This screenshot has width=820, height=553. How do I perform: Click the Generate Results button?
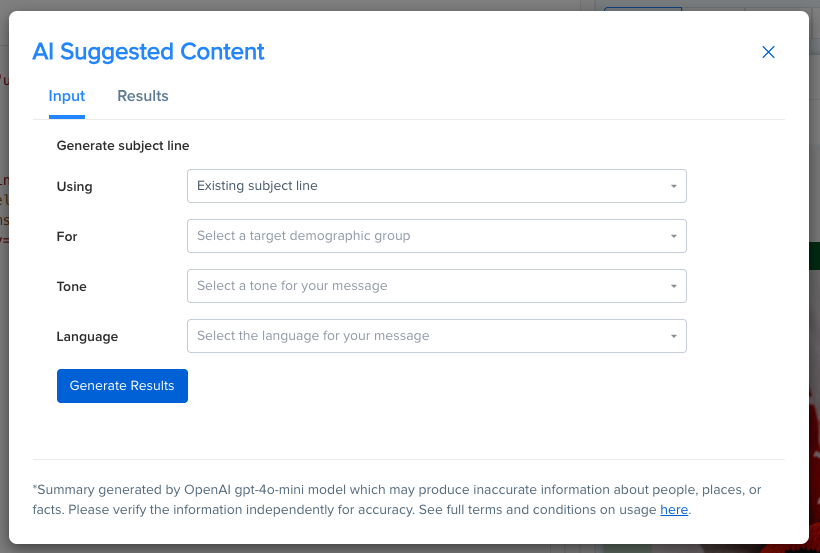122,386
